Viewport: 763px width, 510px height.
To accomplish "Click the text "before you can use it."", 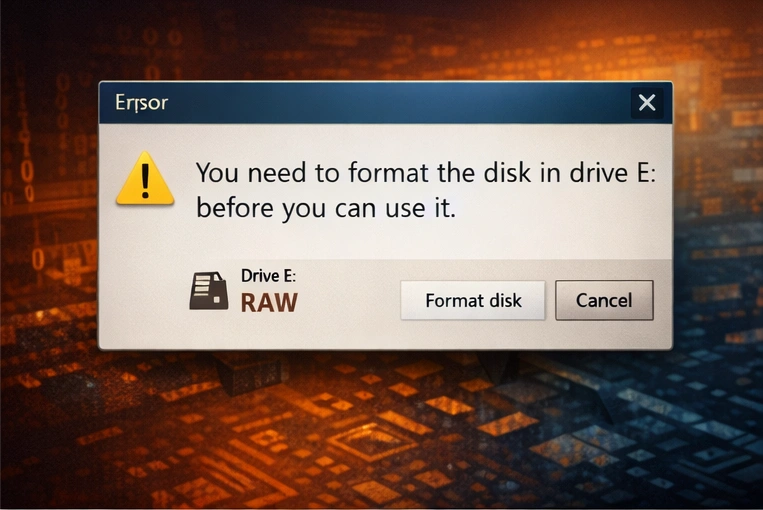I will click(x=326, y=209).
